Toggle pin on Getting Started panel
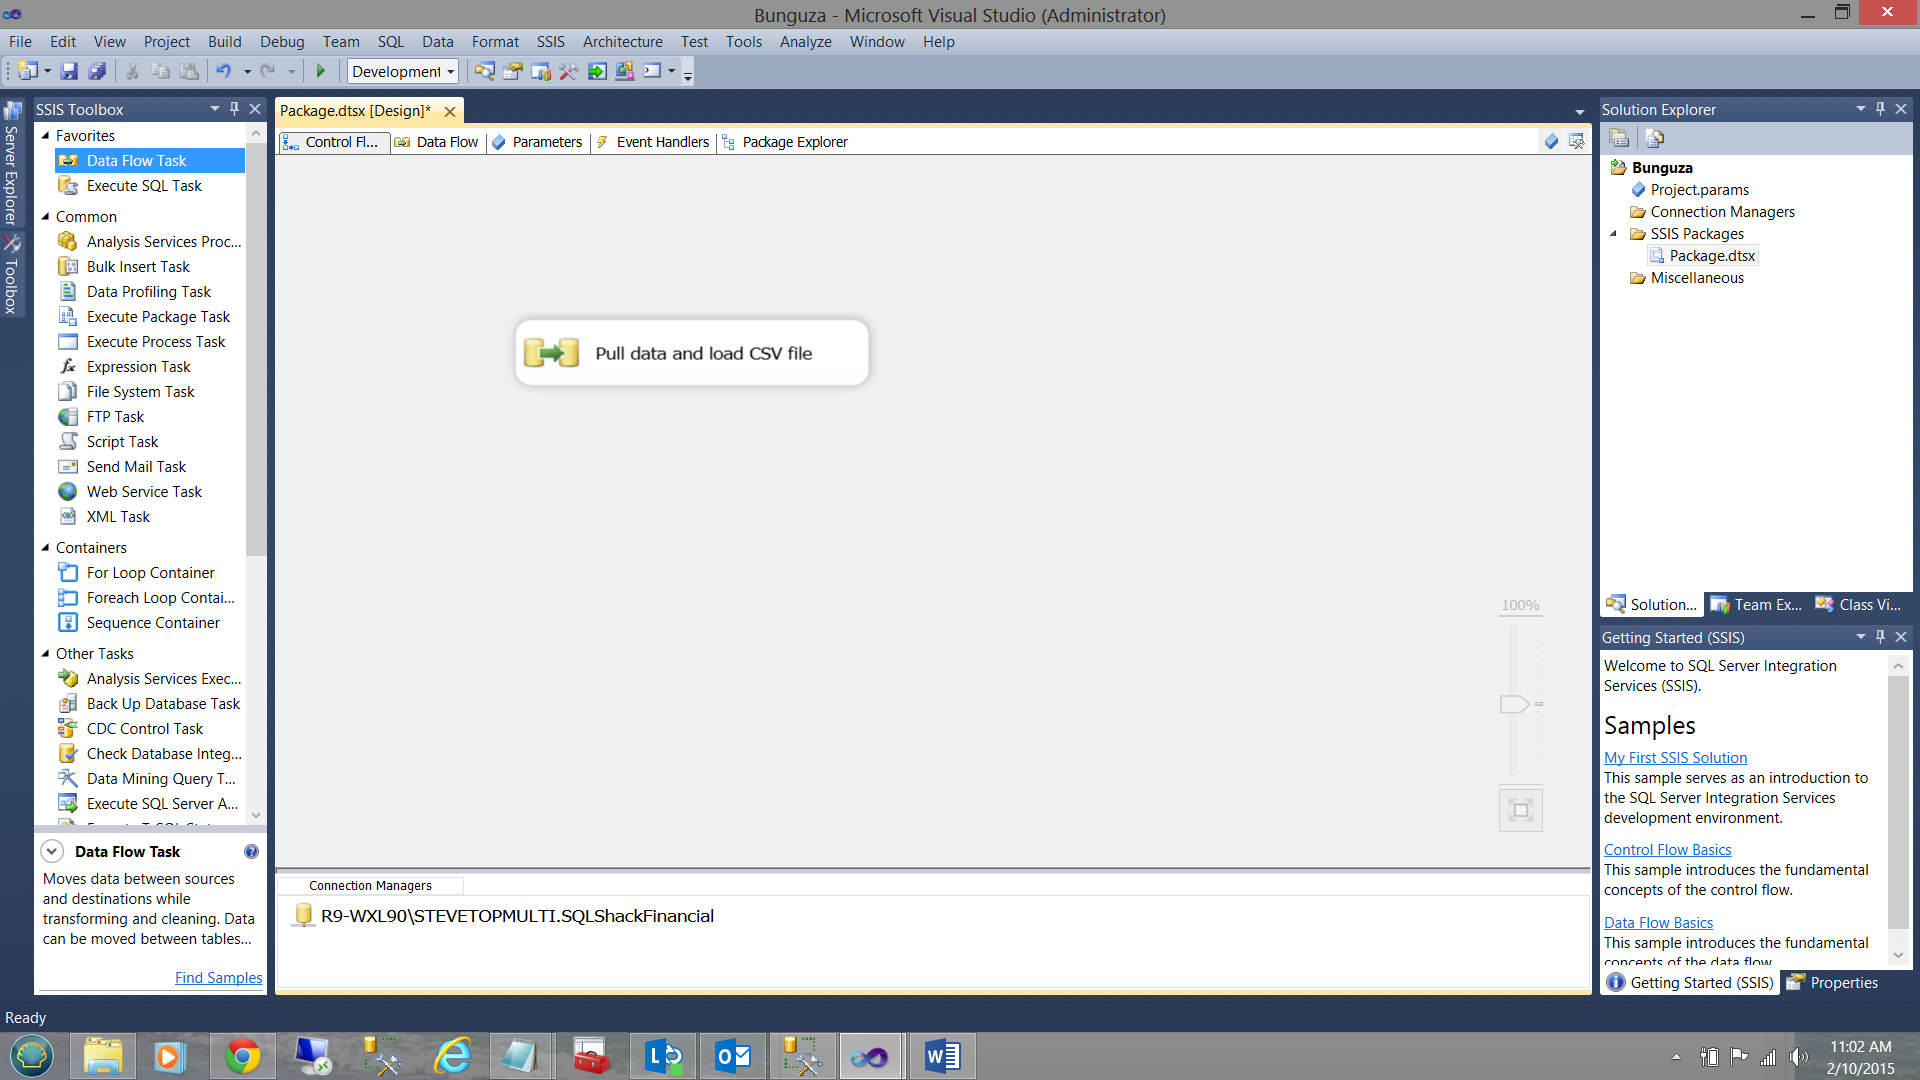 coord(1880,637)
